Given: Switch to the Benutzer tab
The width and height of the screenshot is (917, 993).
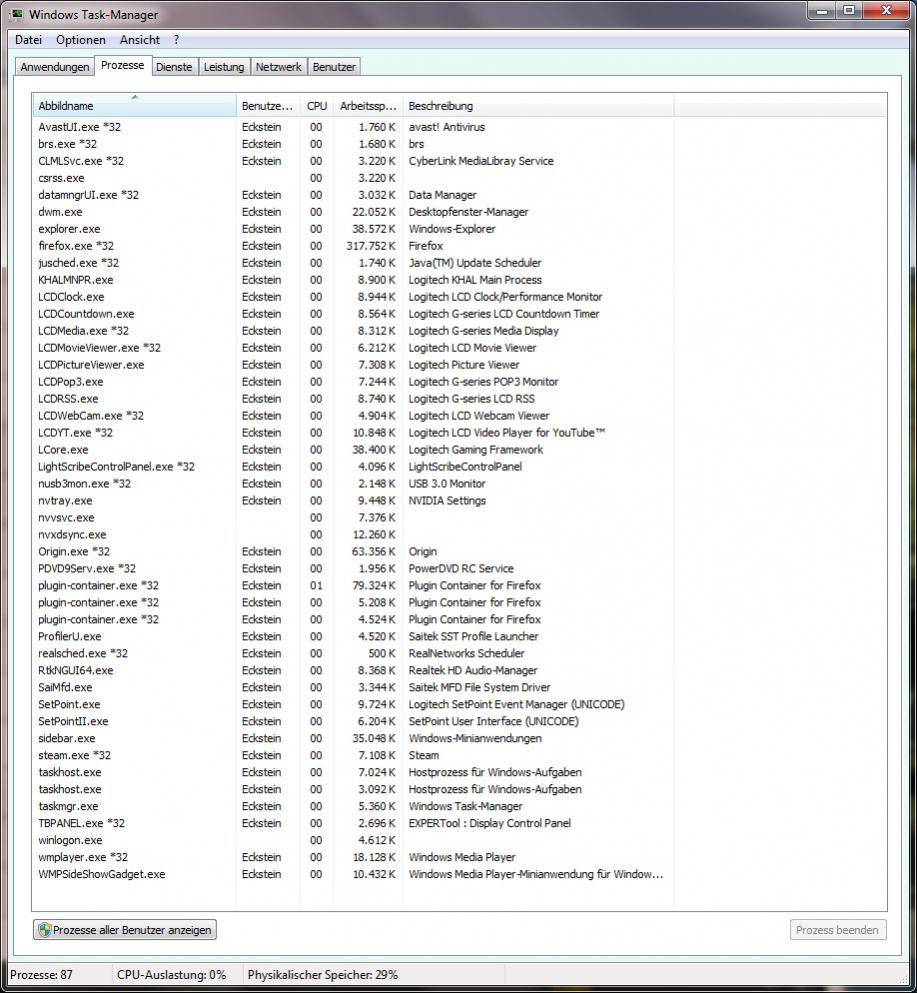Looking at the screenshot, I should point(334,67).
